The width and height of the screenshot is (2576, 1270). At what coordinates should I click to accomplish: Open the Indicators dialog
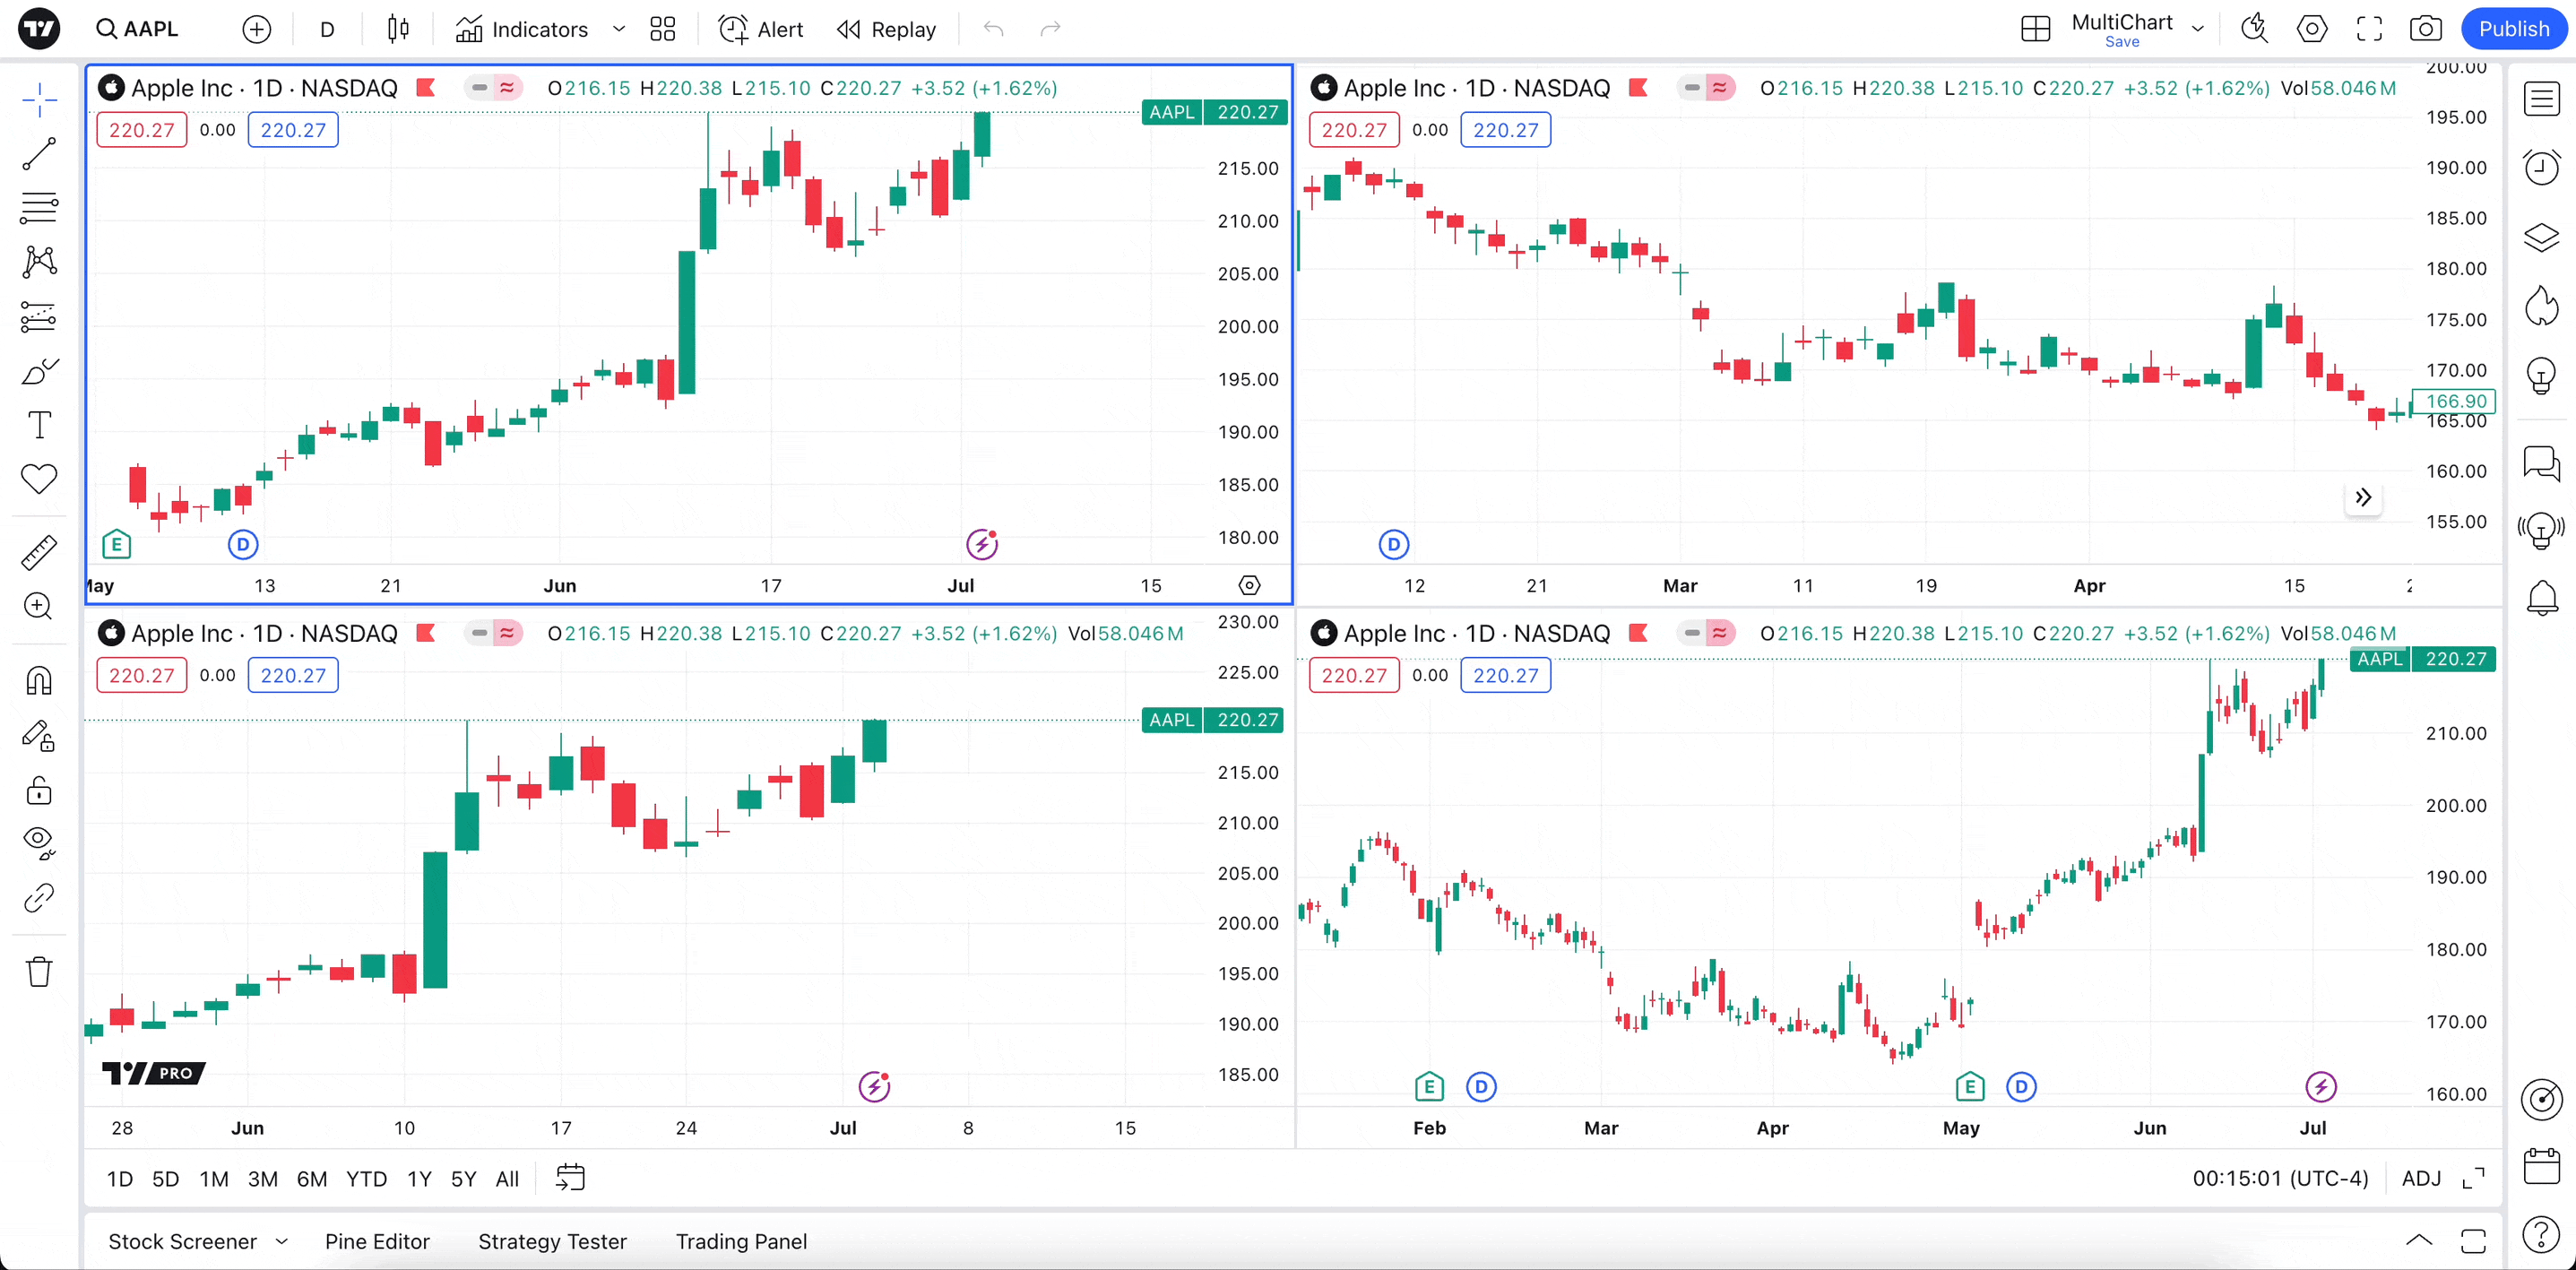tap(521, 29)
